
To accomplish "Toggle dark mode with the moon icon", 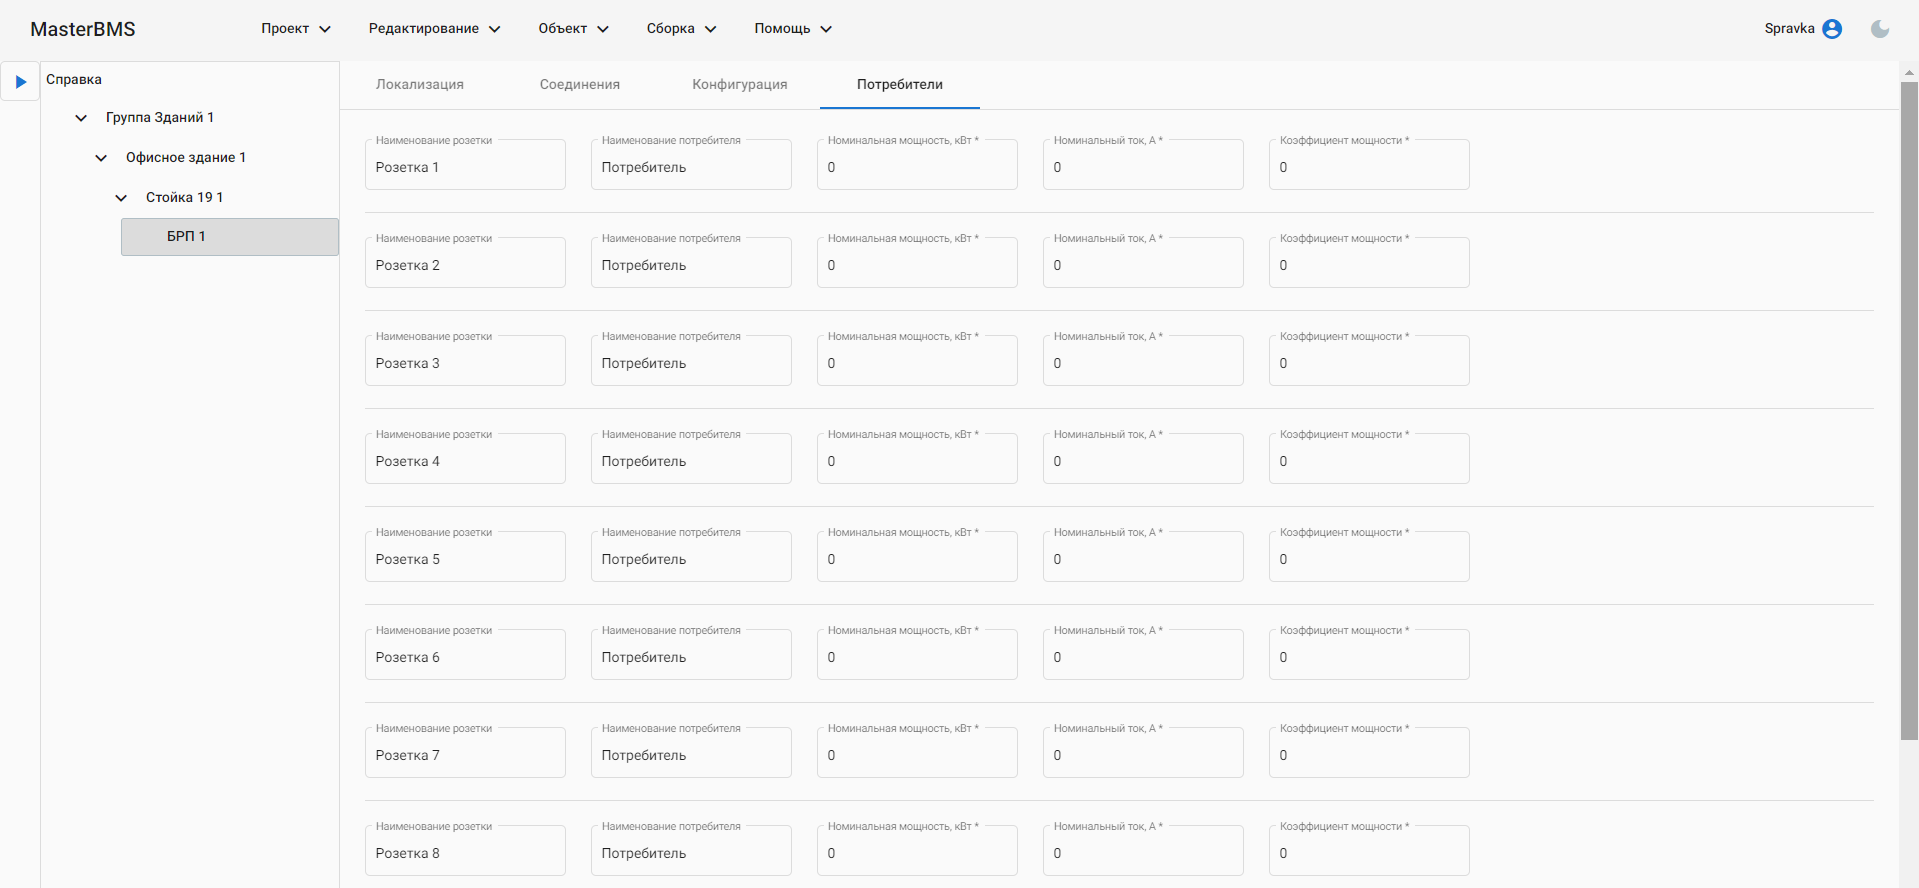I will pos(1879,29).
